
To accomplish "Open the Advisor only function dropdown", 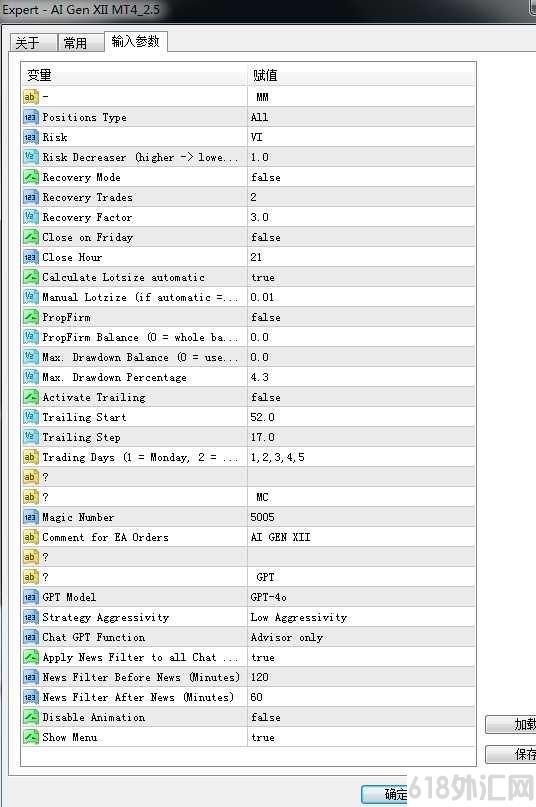I will pyautogui.click(x=361, y=637).
